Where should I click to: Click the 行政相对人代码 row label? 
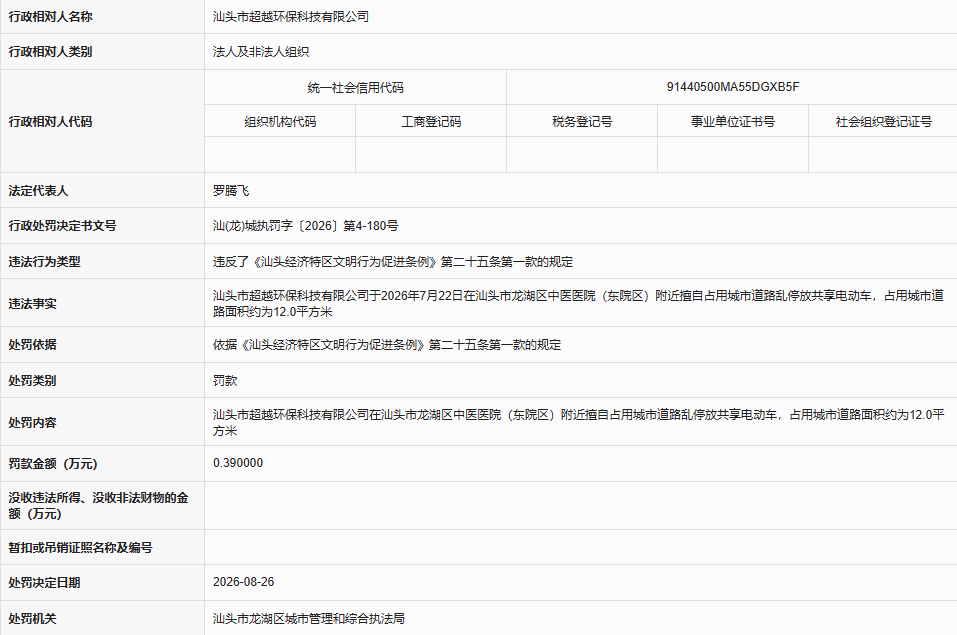coord(50,122)
